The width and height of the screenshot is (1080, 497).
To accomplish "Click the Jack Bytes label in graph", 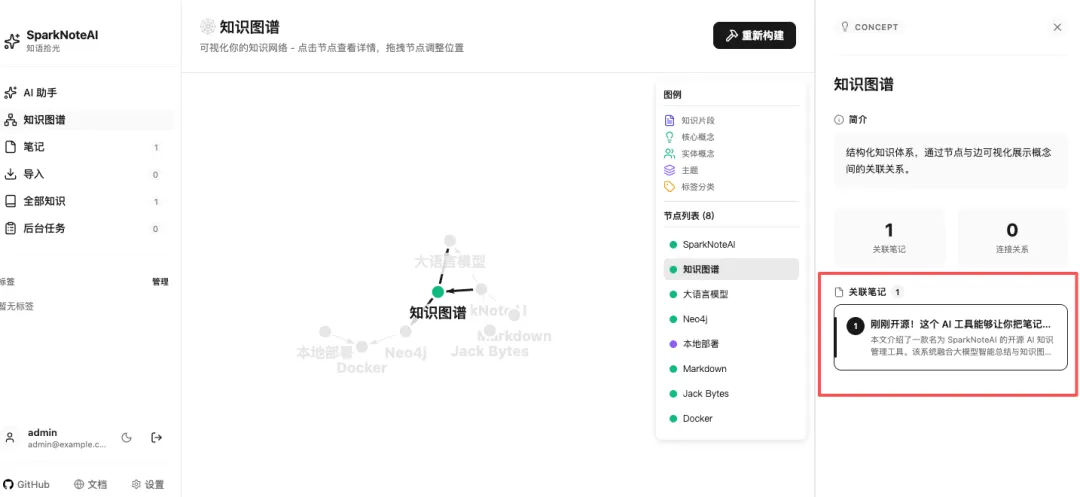I will [x=490, y=351].
